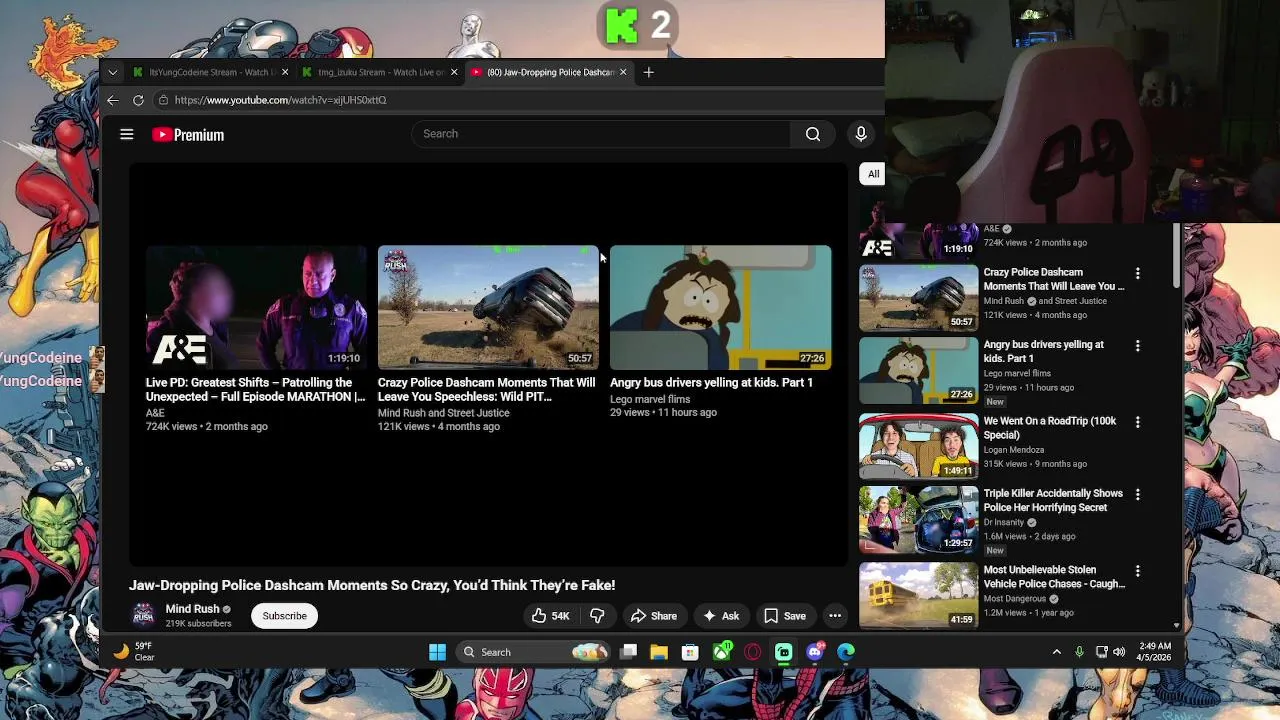Image resolution: width=1280 pixels, height=720 pixels.
Task: Open options for Triple Killer Accidentally Shows
Action: [1137, 495]
